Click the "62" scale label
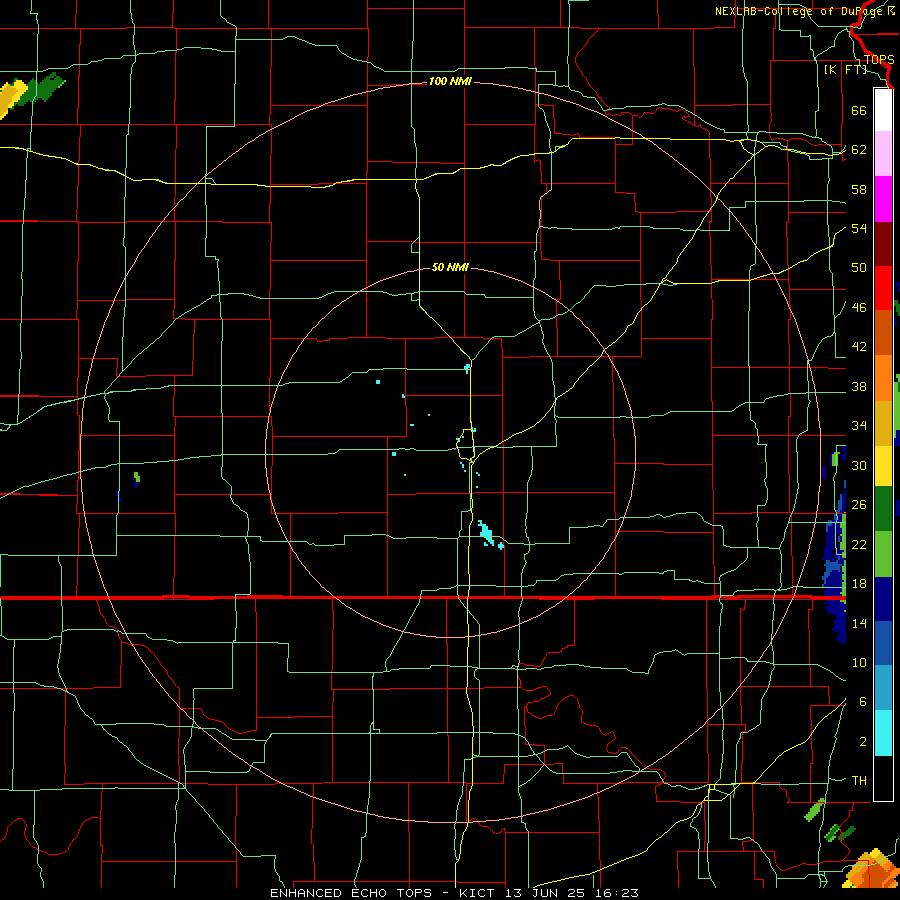900x900 pixels. click(x=859, y=150)
